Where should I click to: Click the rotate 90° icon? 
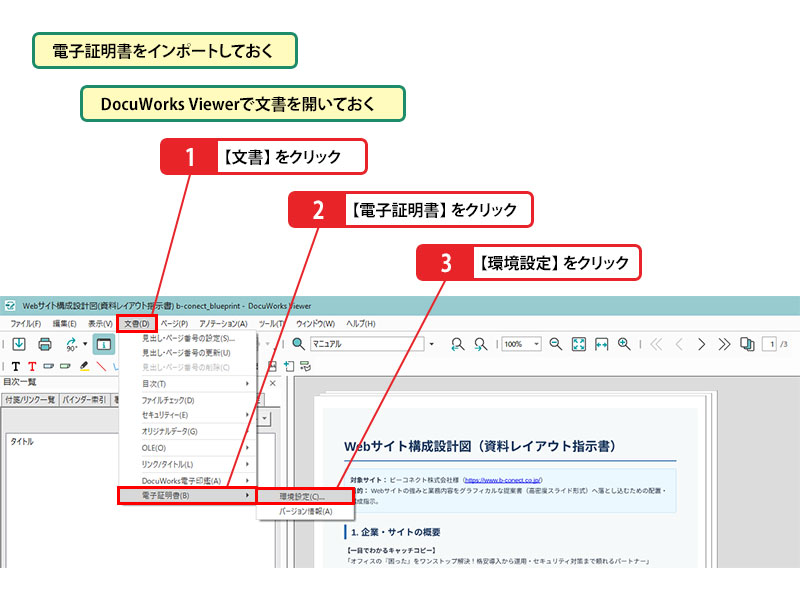[x=71, y=344]
